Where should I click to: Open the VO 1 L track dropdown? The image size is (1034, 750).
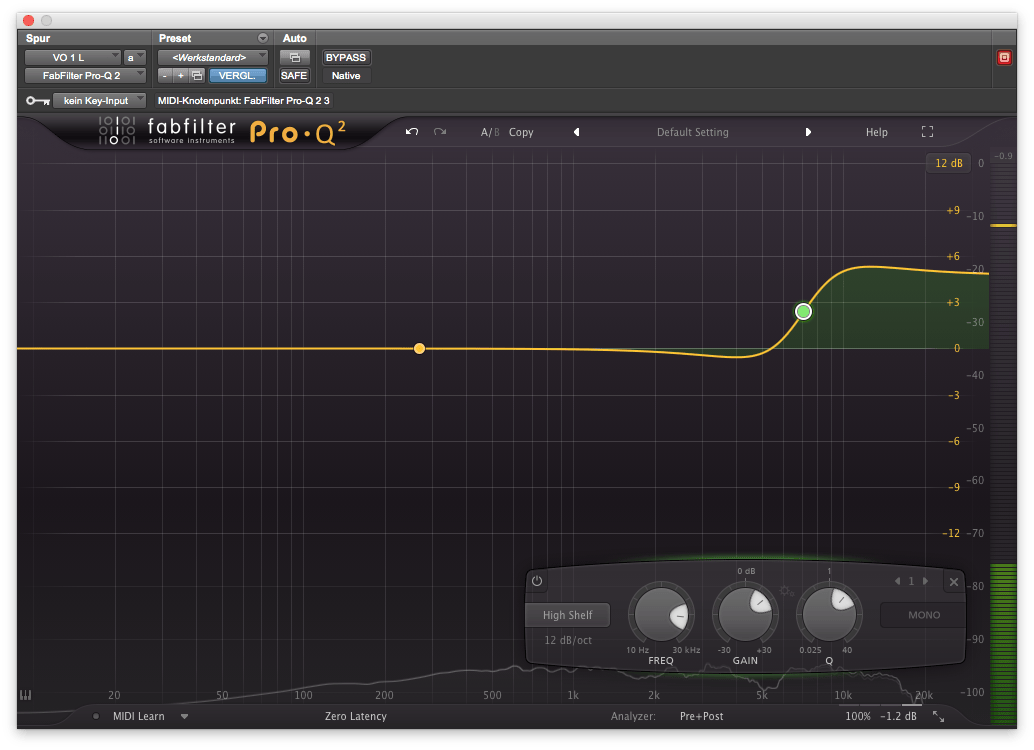[73, 57]
